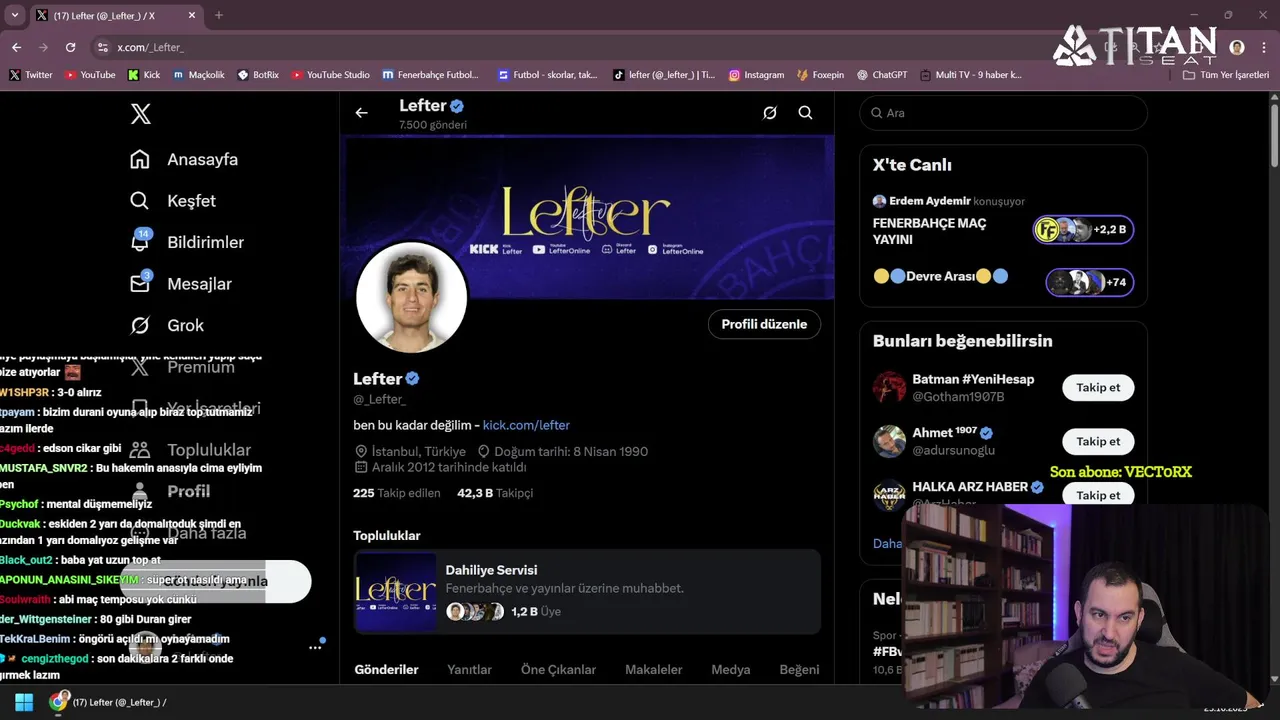Image resolution: width=1280 pixels, height=720 pixels.
Task: Click the search icon in profile header
Action: coord(805,113)
